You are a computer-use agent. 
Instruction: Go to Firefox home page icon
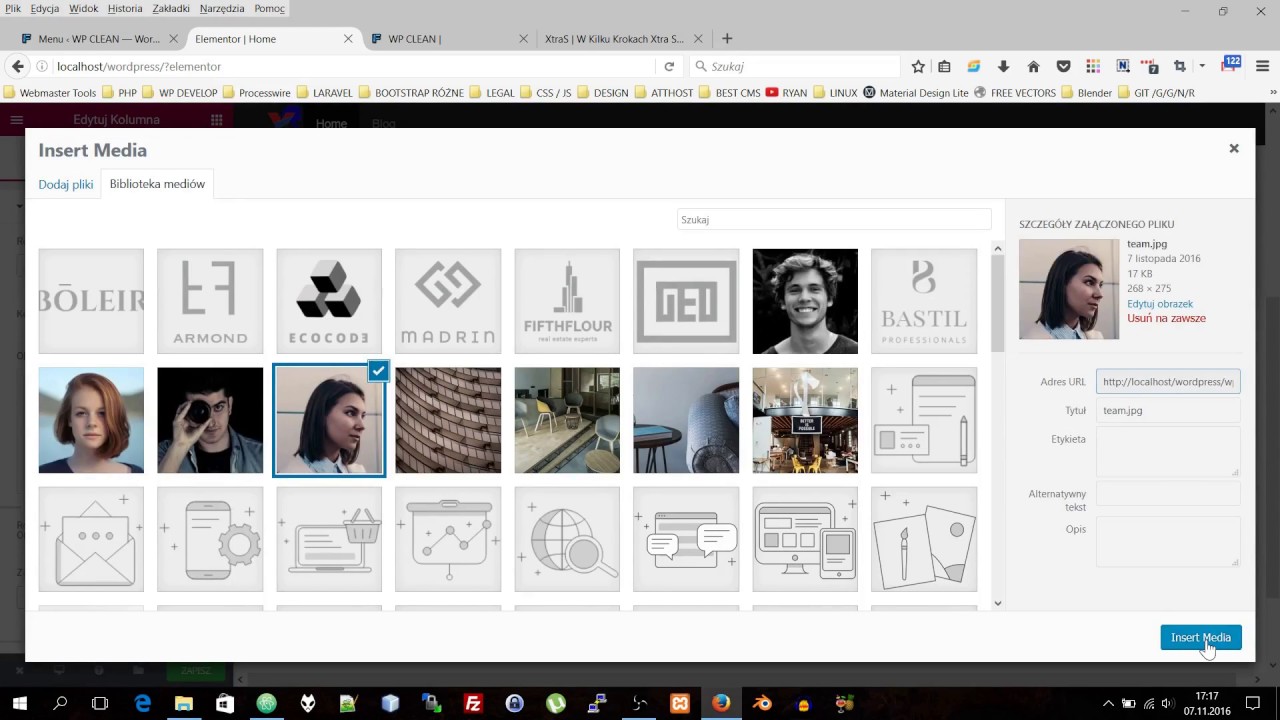click(1034, 66)
